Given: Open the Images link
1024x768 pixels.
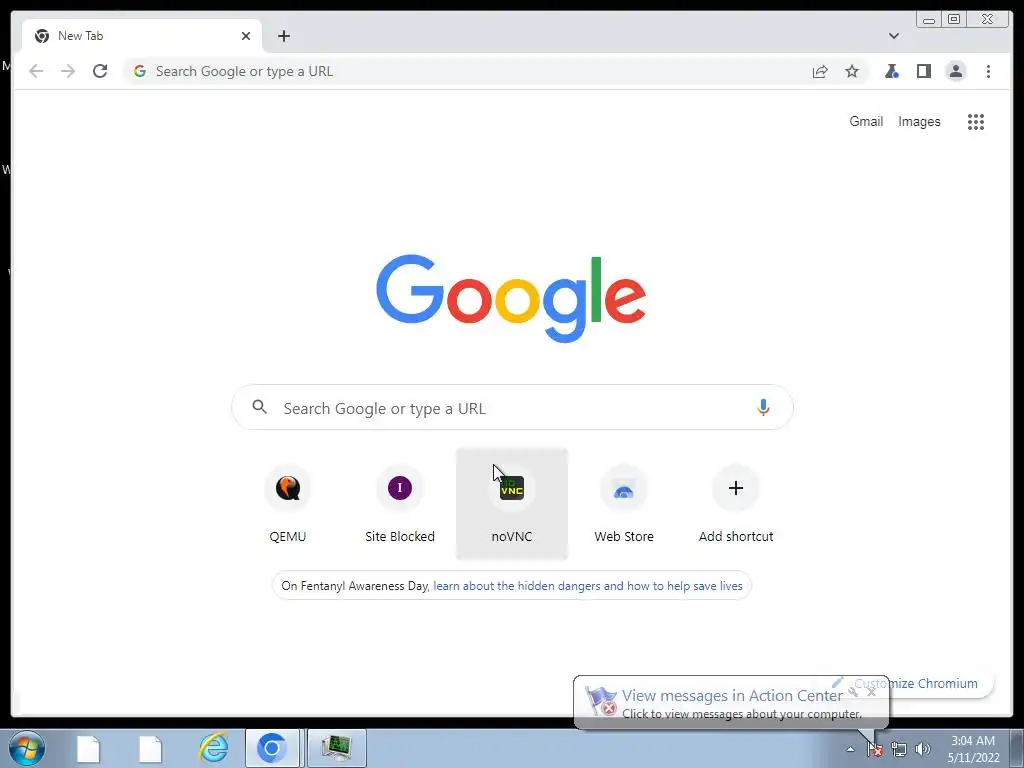Looking at the screenshot, I should tap(919, 121).
